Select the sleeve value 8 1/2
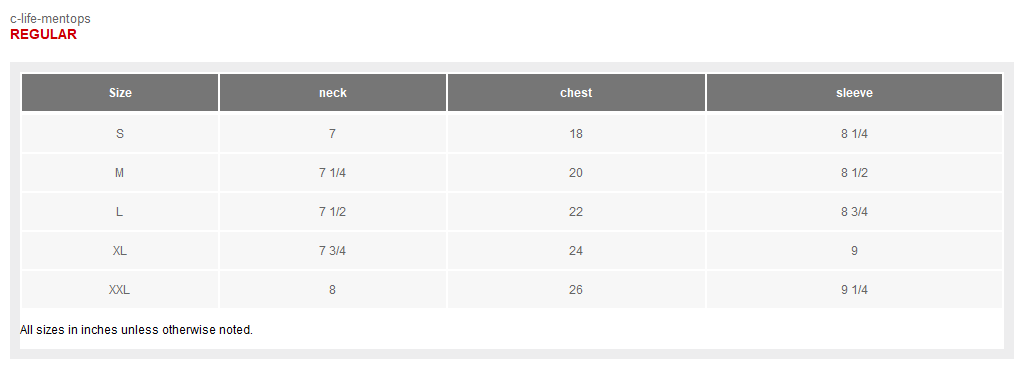 pyautogui.click(x=854, y=173)
